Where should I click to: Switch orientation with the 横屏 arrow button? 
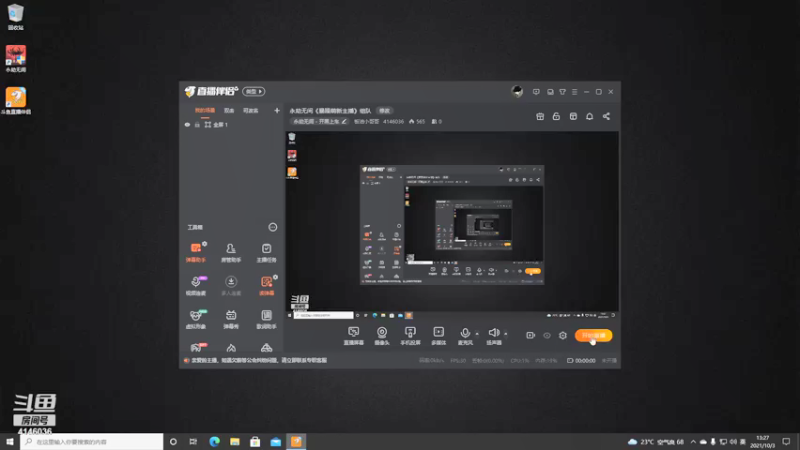254,91
